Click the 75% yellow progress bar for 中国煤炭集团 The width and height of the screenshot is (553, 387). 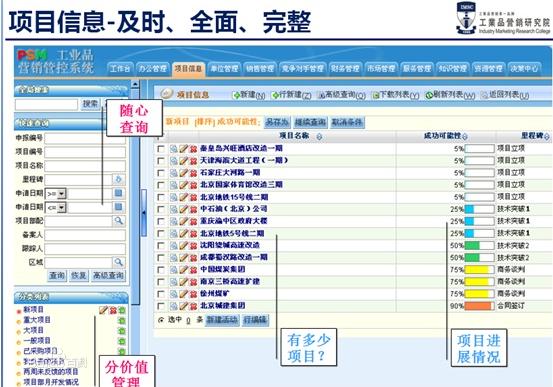pos(479,270)
